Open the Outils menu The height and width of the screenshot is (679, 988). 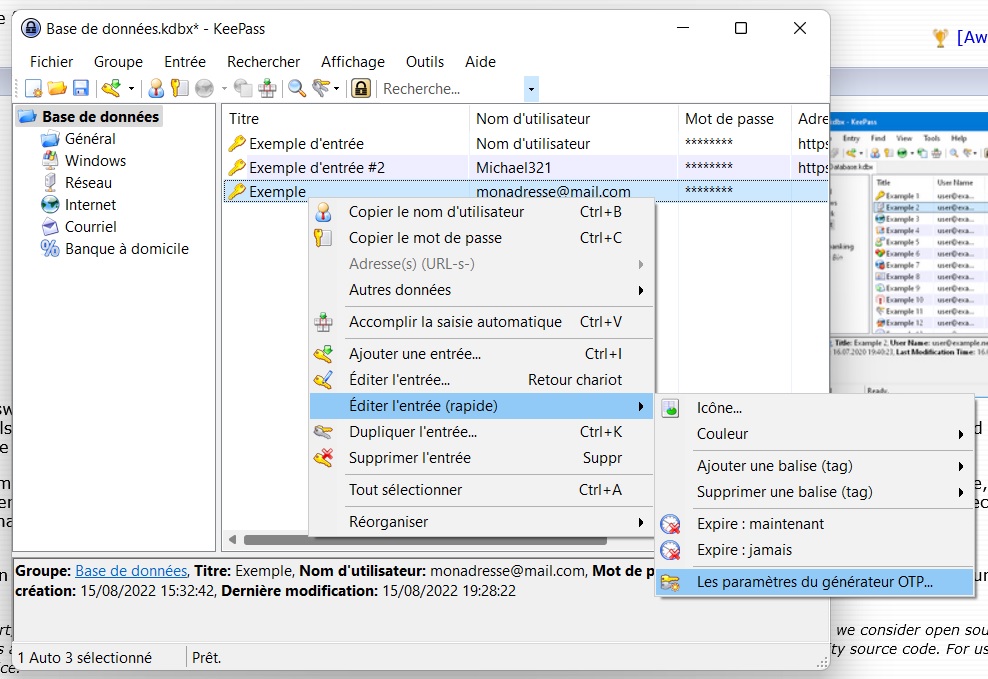pyautogui.click(x=425, y=62)
